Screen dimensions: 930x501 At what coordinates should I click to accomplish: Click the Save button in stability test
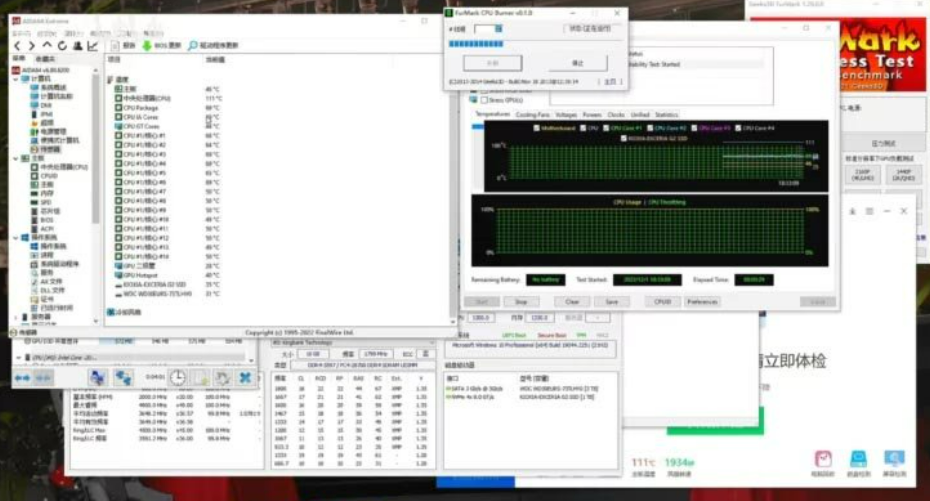click(611, 302)
